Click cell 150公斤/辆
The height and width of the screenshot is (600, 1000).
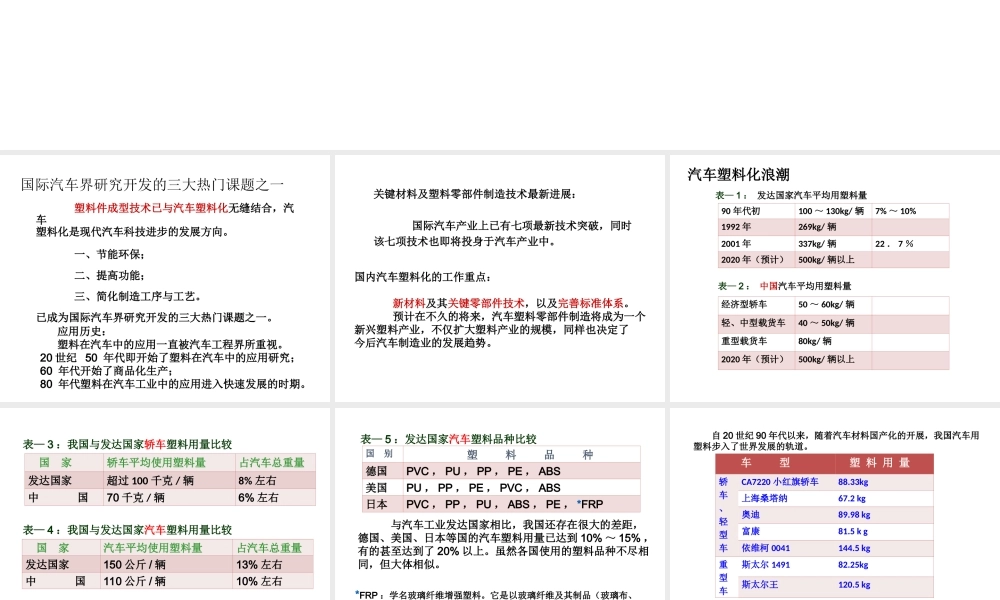(x=166, y=565)
